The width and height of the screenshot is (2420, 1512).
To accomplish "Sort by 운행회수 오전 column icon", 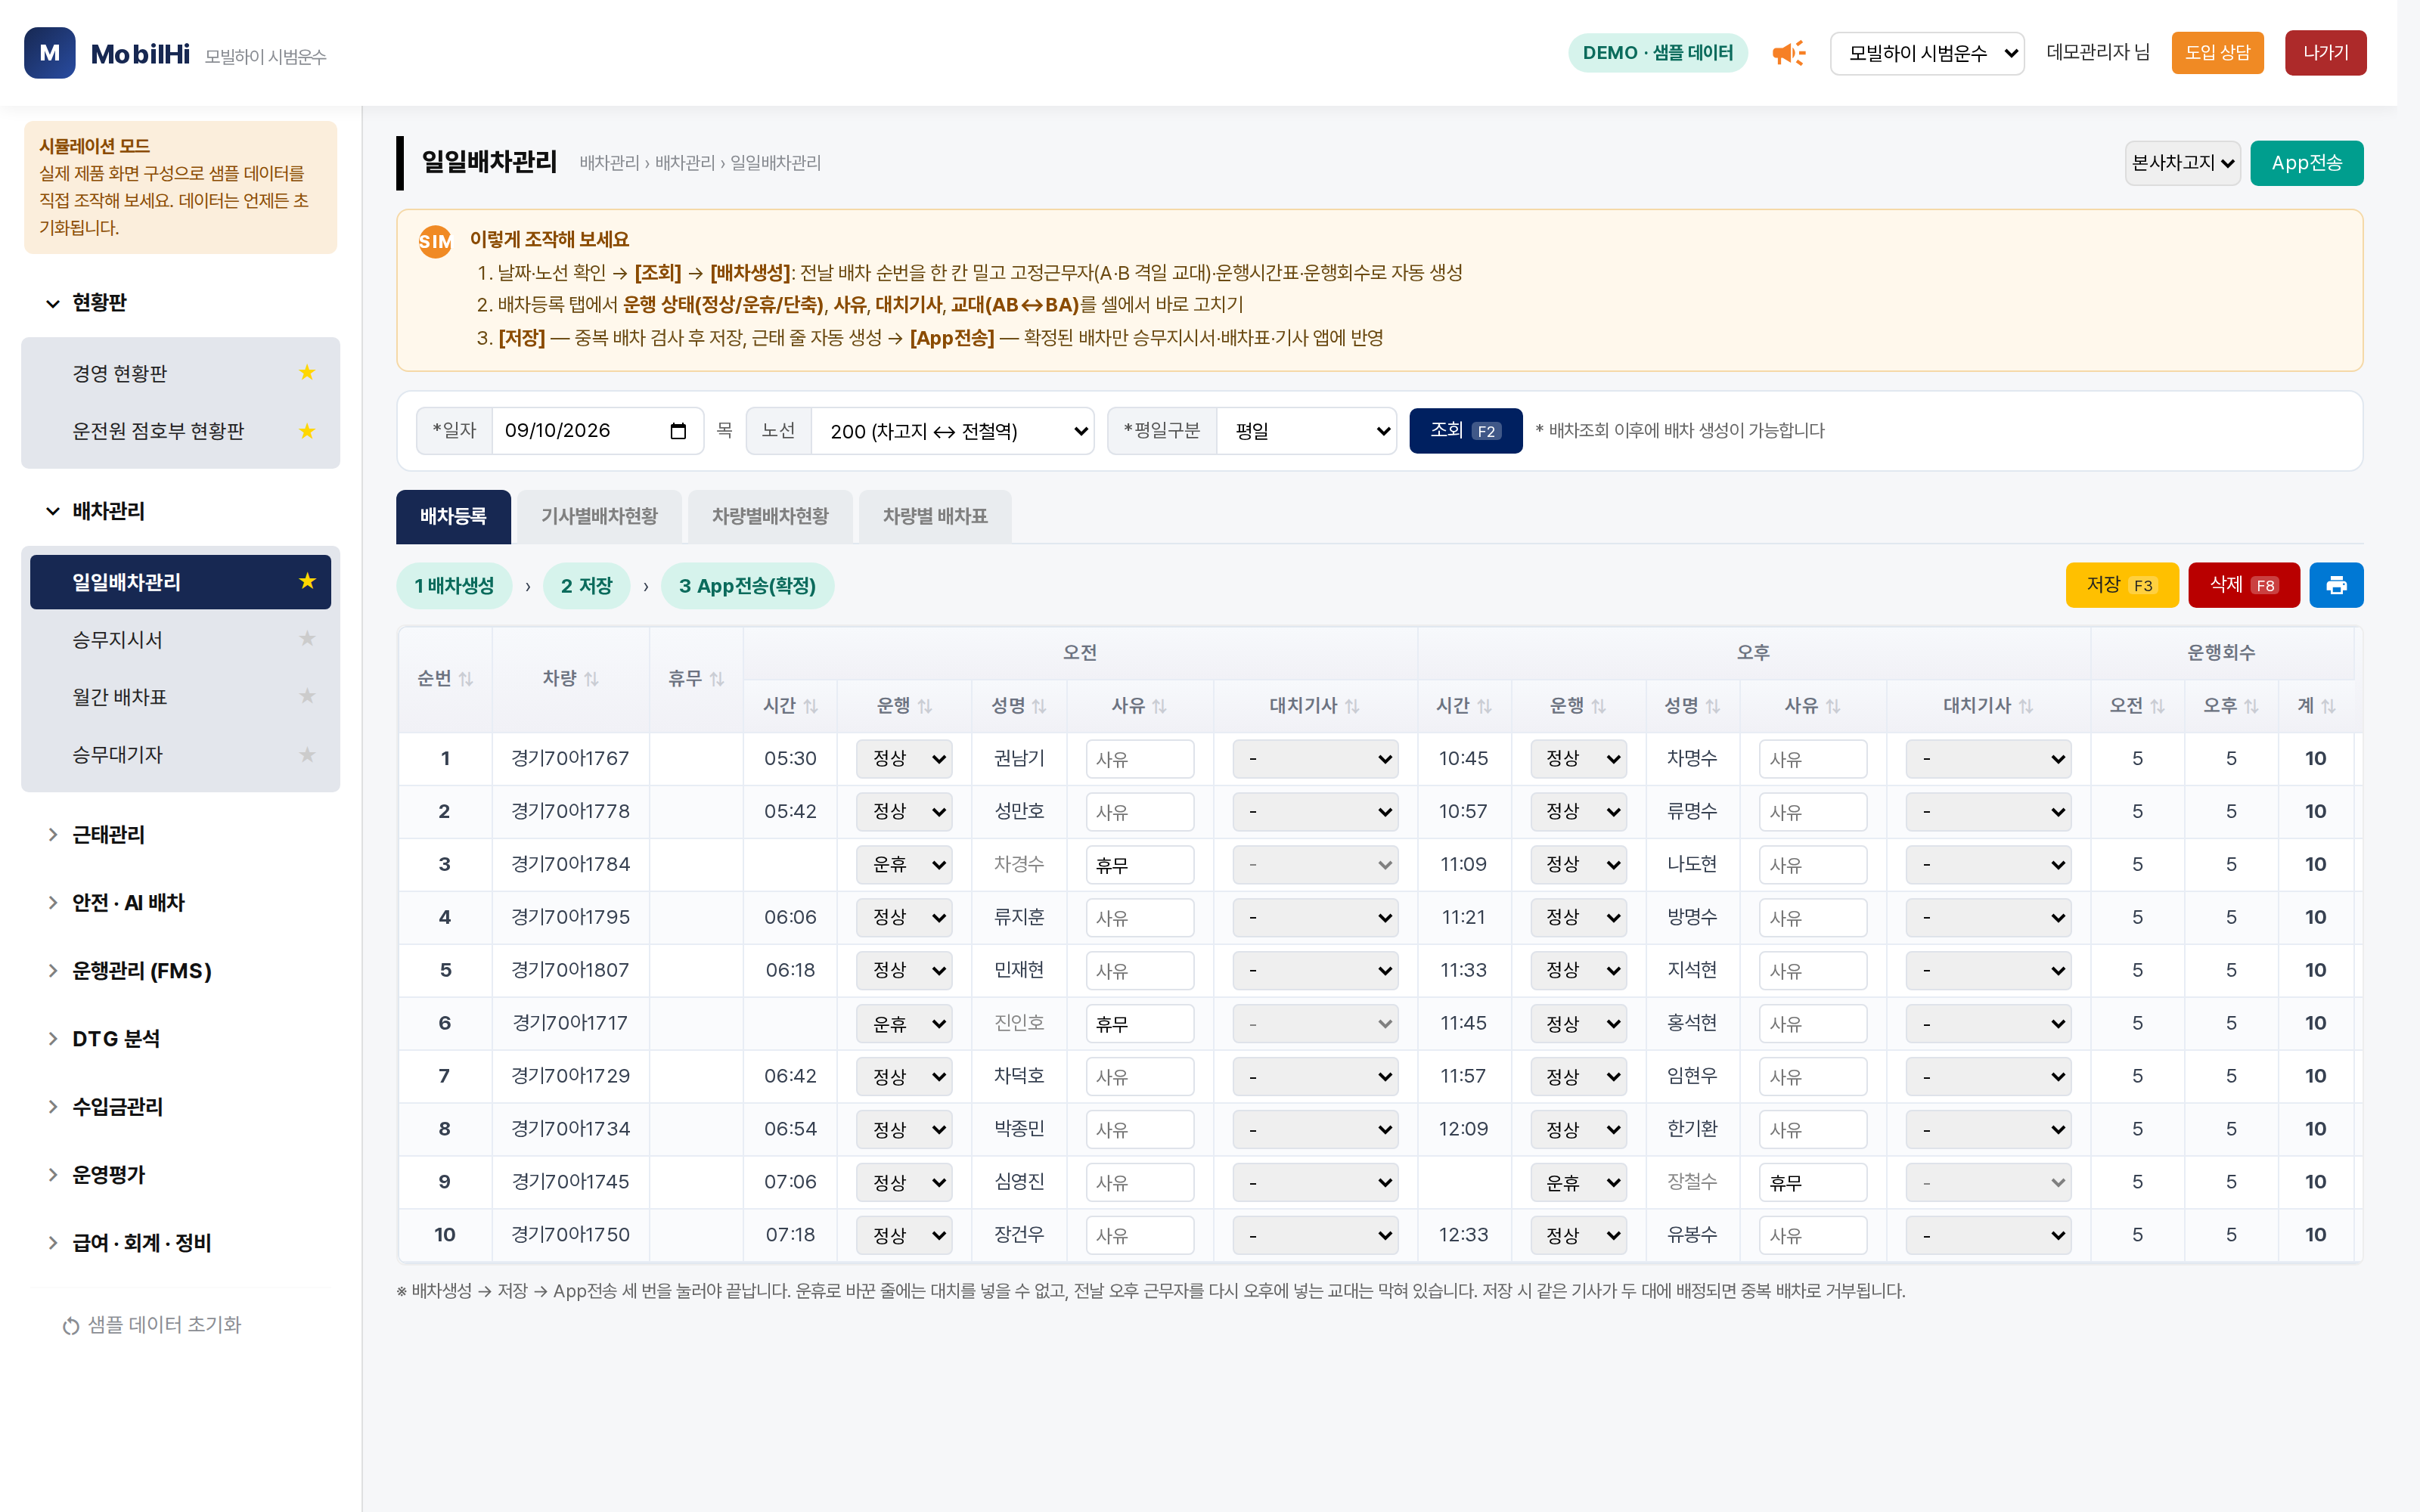I will (x=2157, y=706).
